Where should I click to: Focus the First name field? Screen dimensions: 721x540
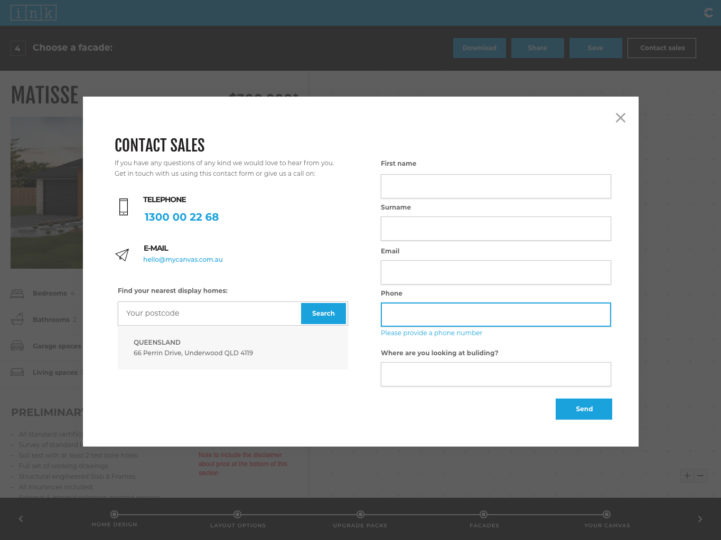(x=495, y=186)
